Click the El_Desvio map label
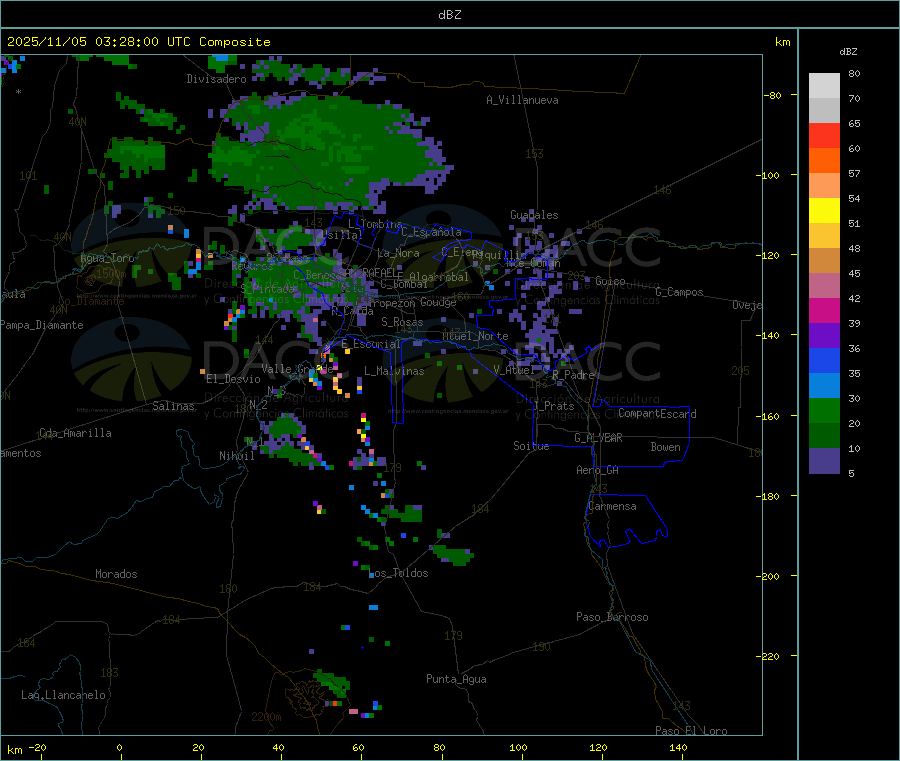 [233, 379]
